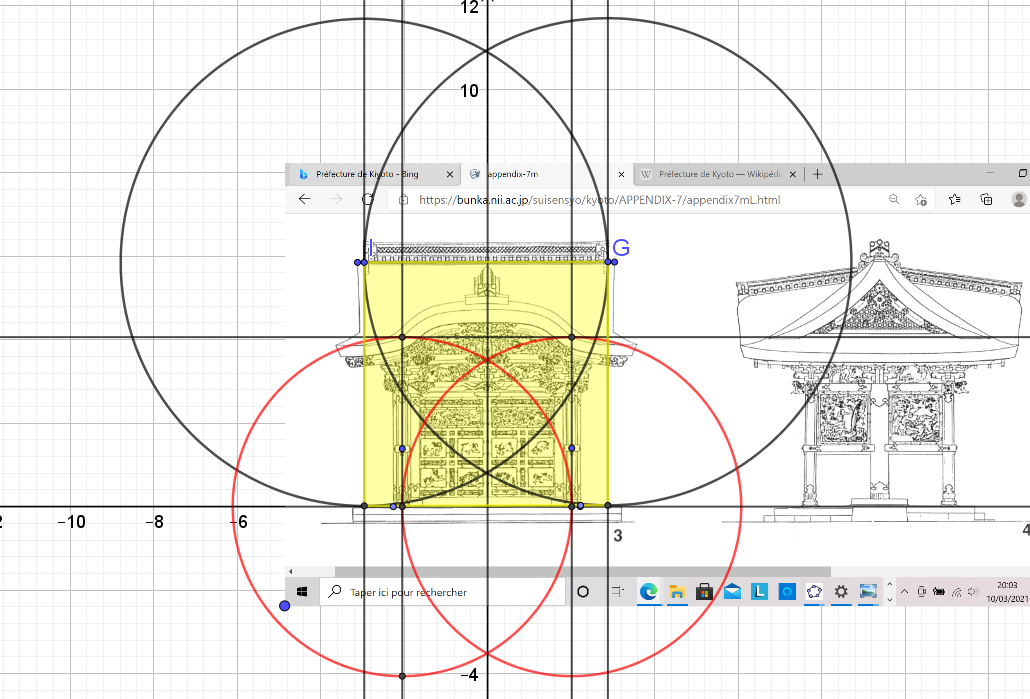Add this page to favorites
The height and width of the screenshot is (699, 1030).
pos(921,199)
